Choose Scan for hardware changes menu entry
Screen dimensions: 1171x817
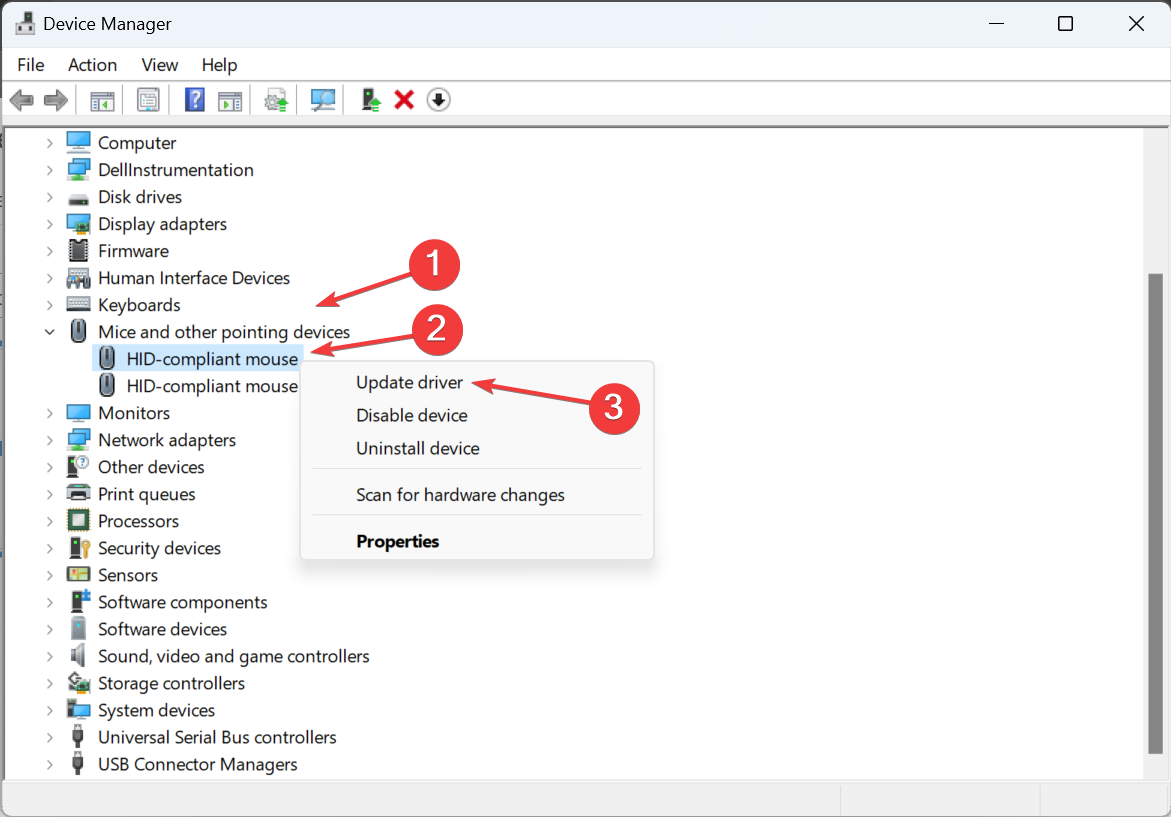coord(460,494)
